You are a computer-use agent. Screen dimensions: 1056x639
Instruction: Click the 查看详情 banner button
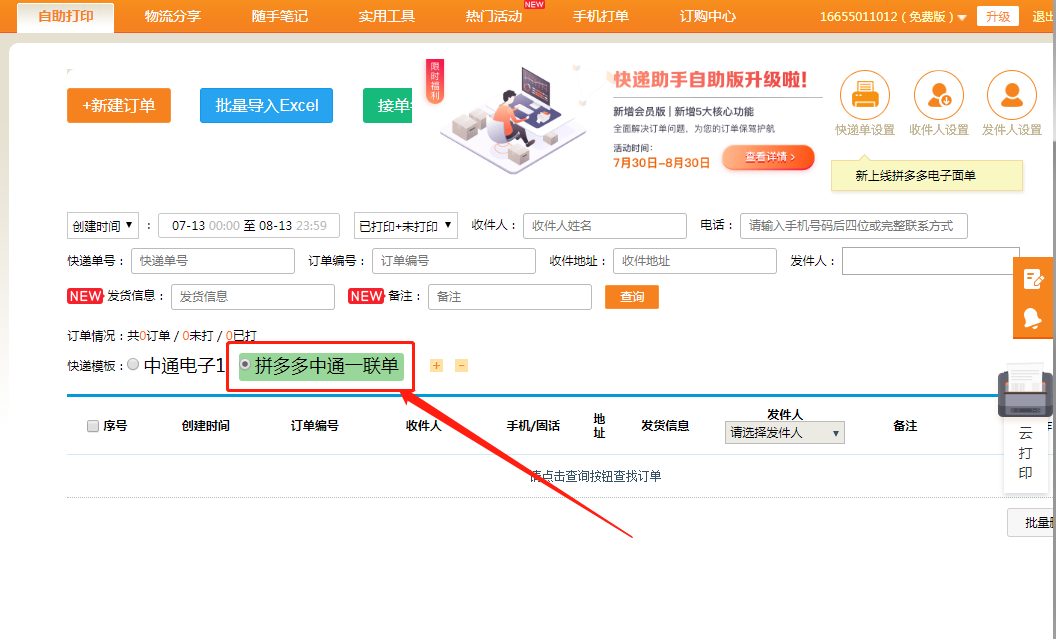tap(768, 157)
